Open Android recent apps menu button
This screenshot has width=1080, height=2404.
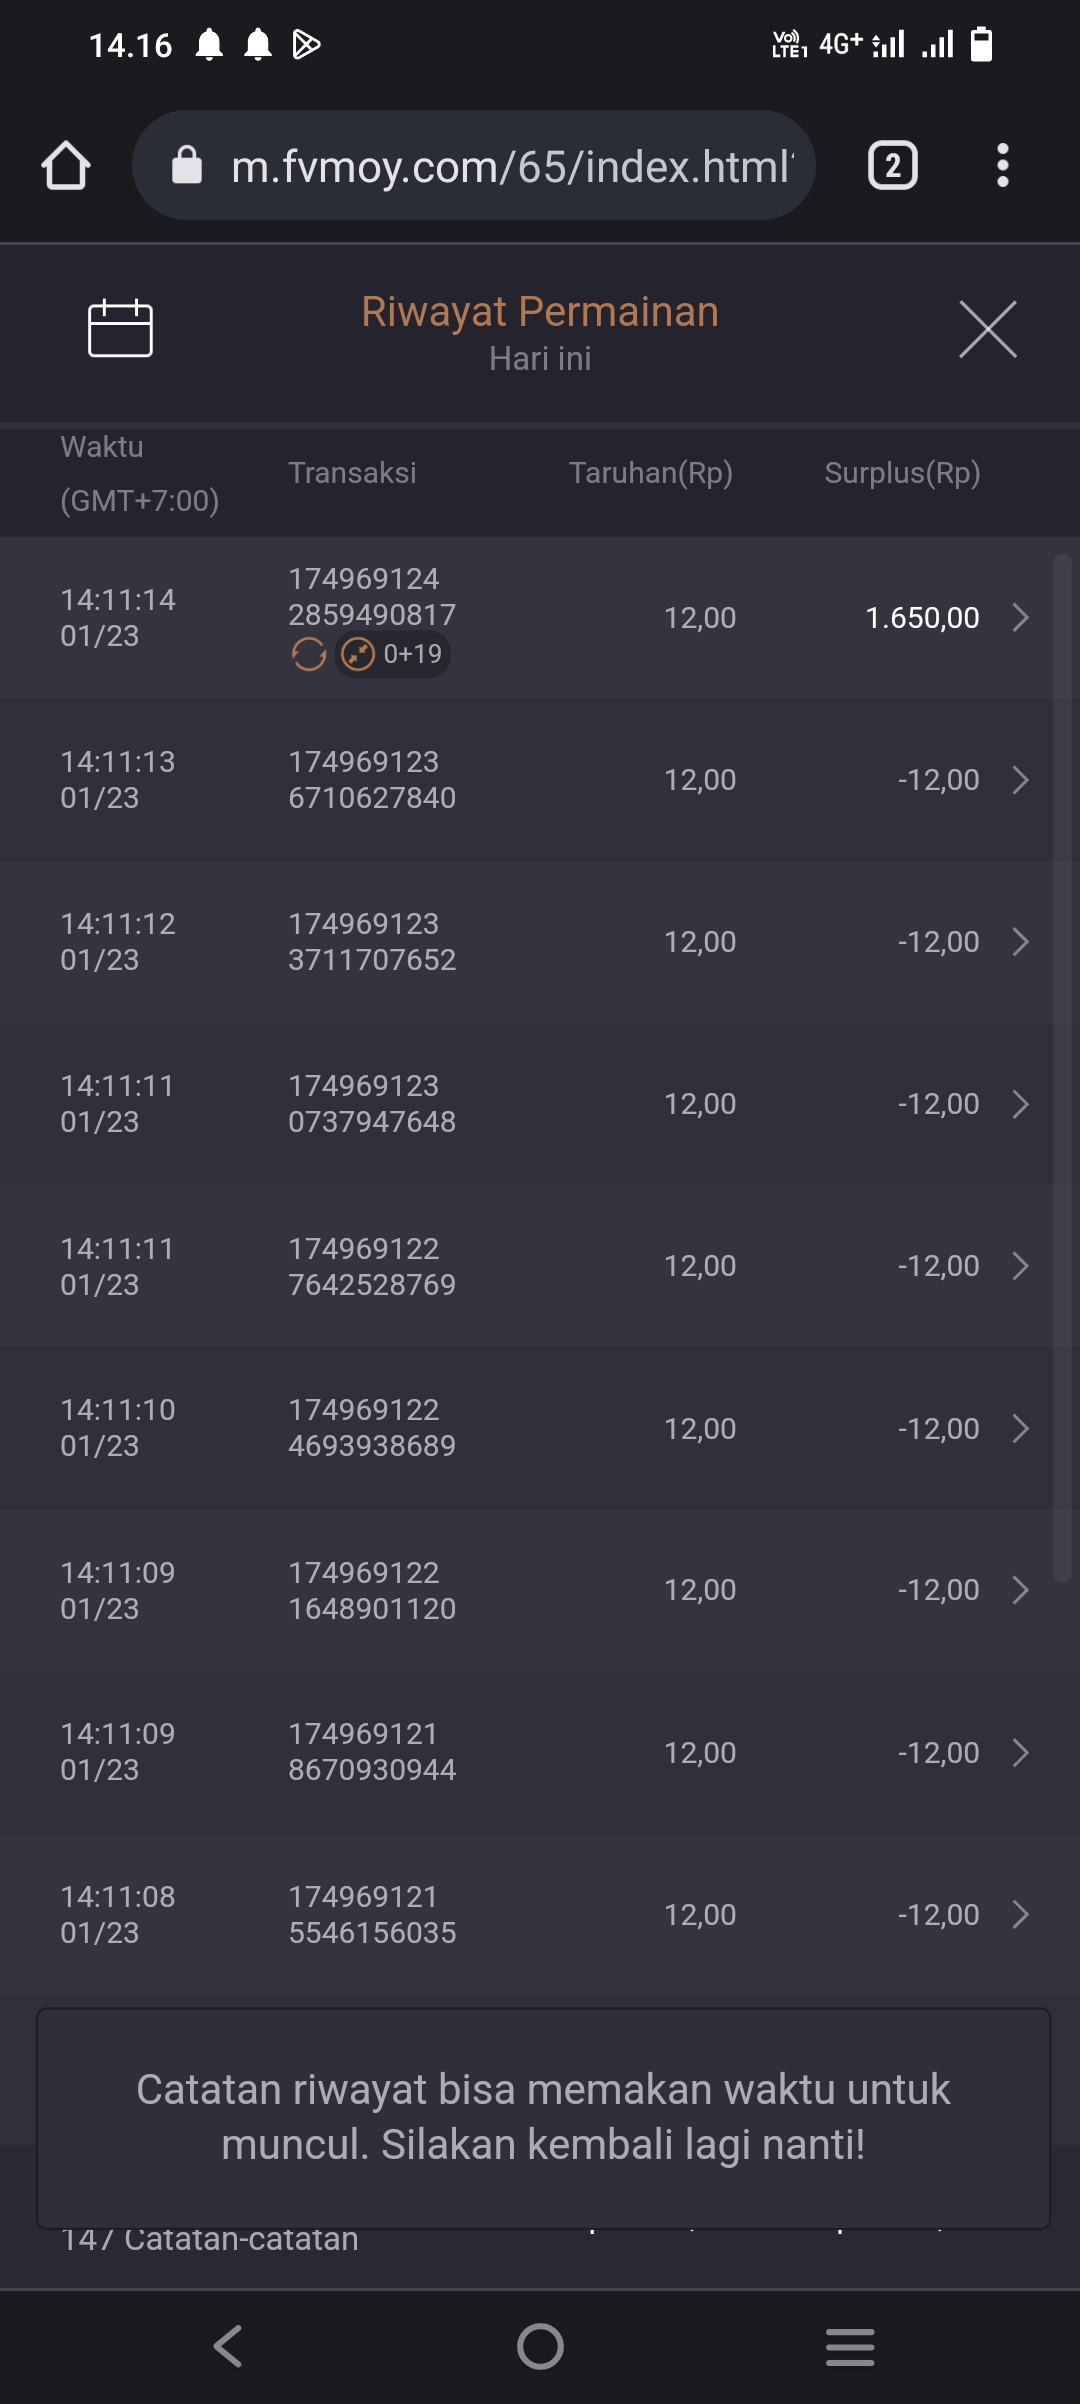click(x=850, y=2346)
